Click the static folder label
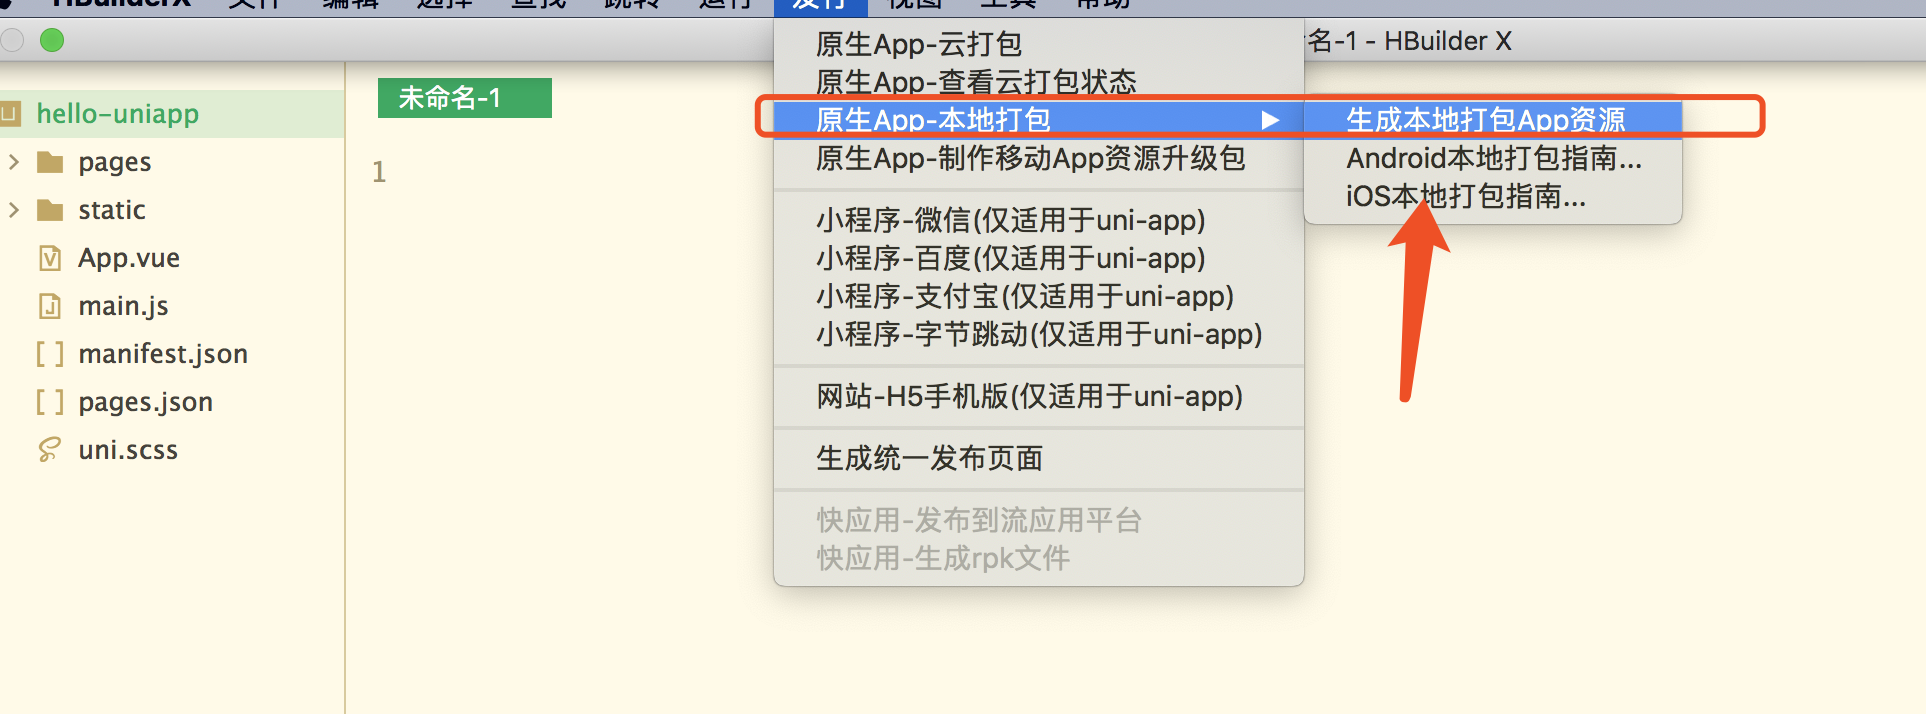Image resolution: width=1926 pixels, height=714 pixels. click(x=112, y=210)
